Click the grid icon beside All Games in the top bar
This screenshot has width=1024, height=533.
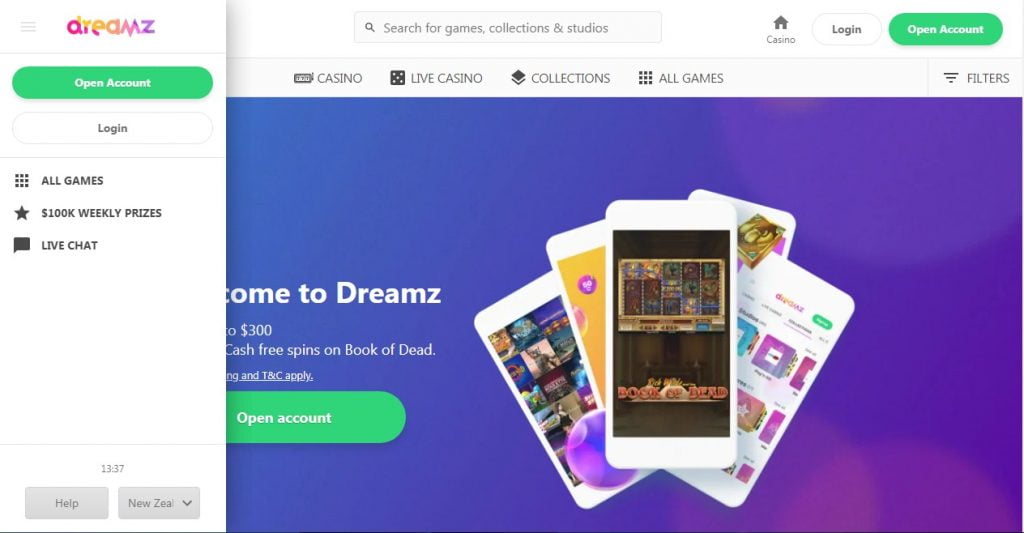pyautogui.click(x=645, y=78)
